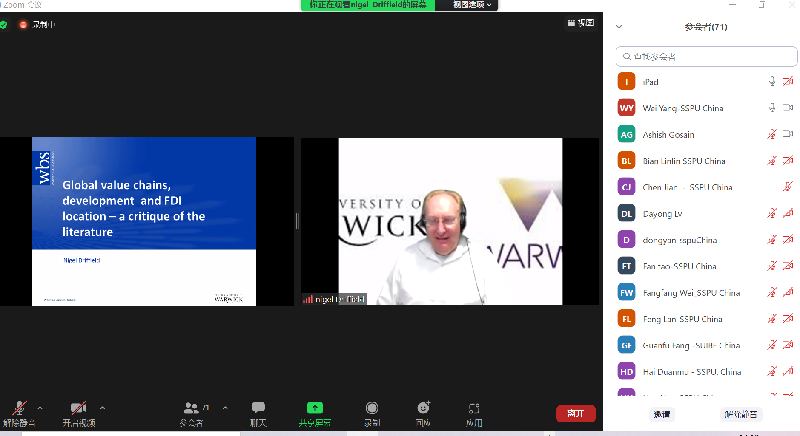Screen dimensions: 800x436
Task: Click the view layout button top right of video area
Action: coord(581,23)
